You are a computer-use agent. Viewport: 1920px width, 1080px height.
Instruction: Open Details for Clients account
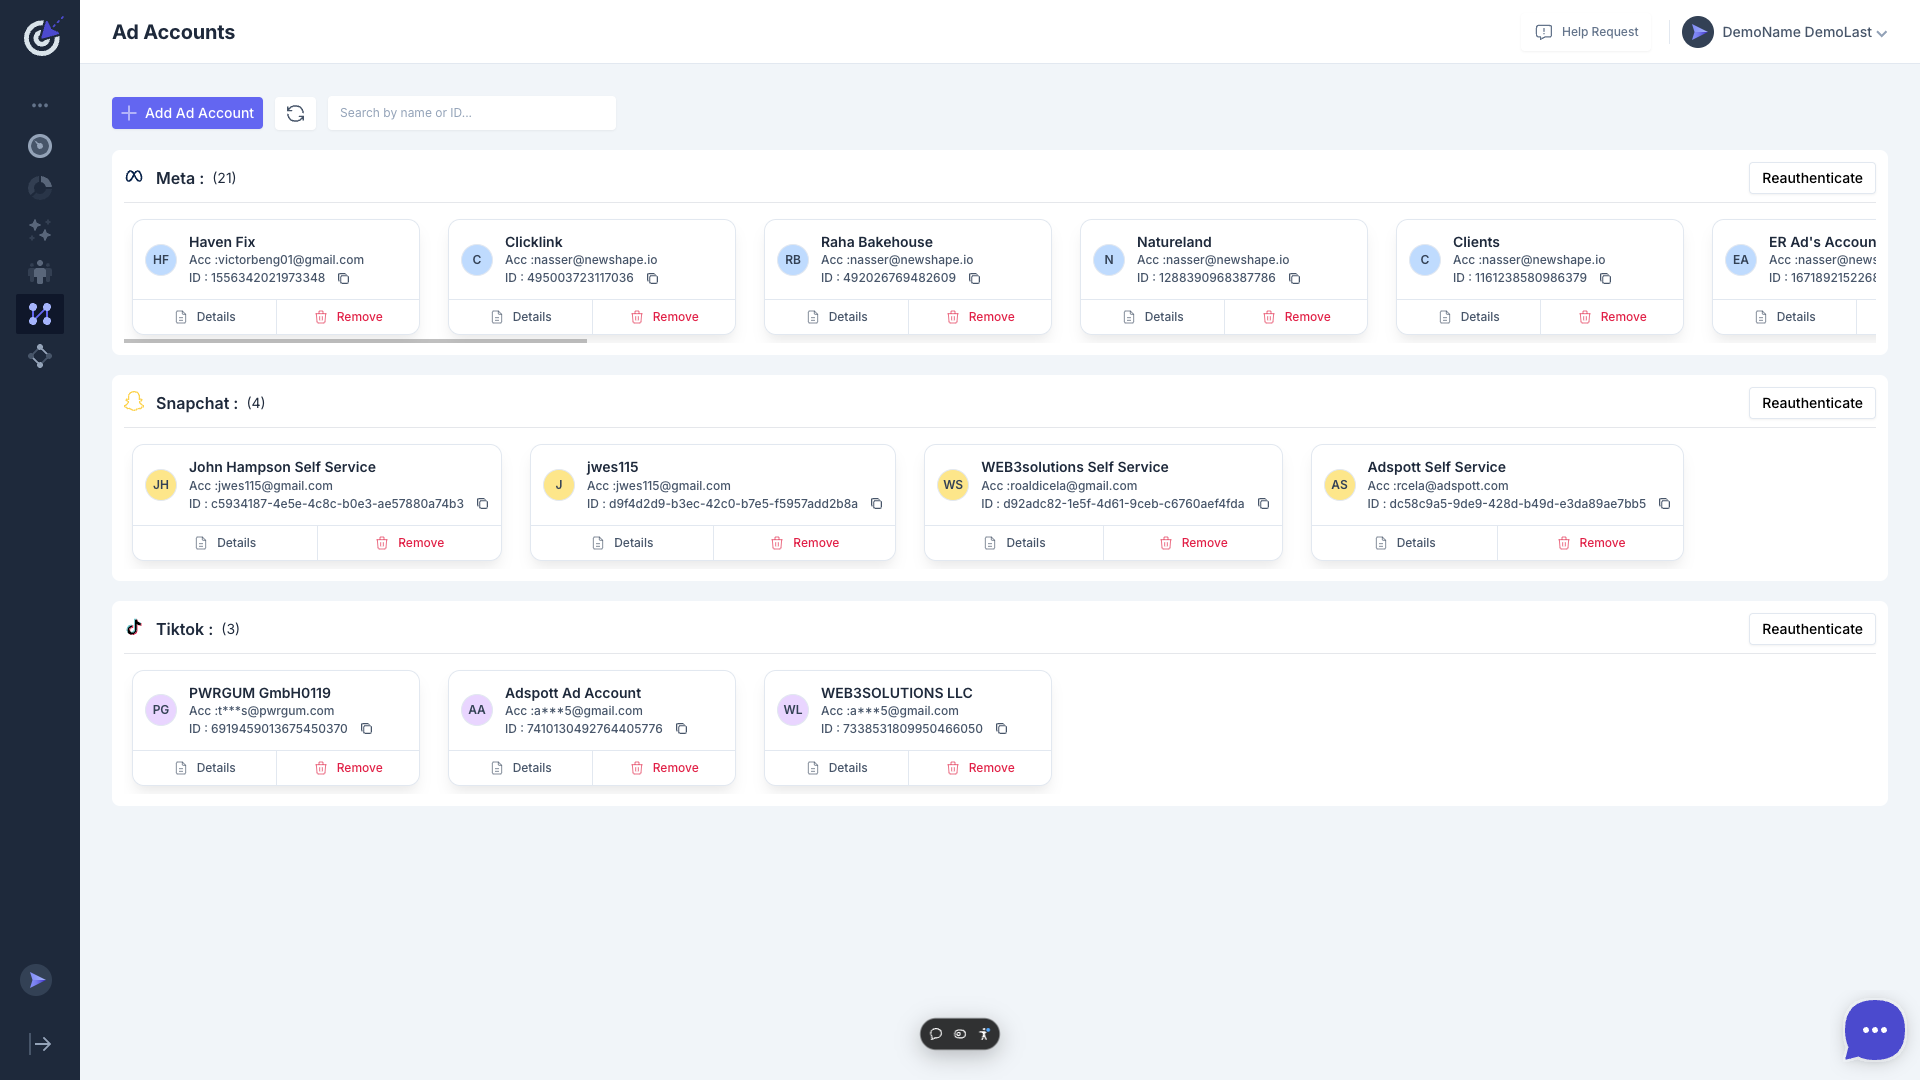tap(1469, 317)
